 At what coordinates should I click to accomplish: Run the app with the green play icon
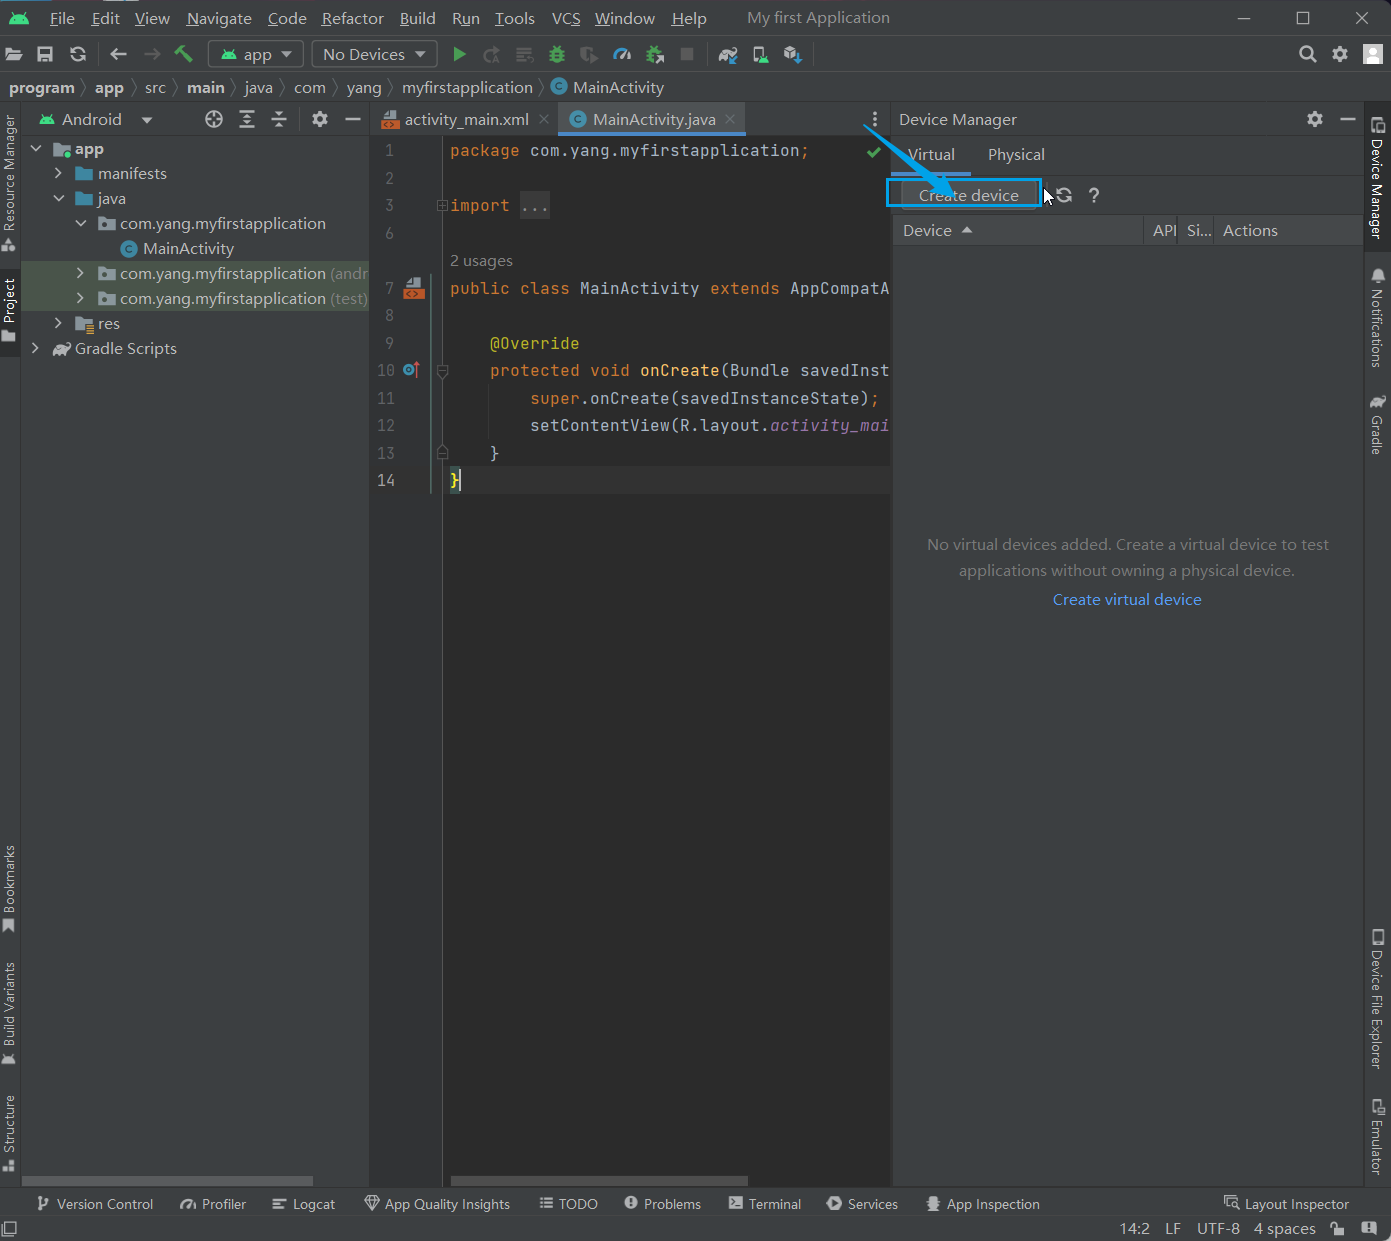pos(459,54)
